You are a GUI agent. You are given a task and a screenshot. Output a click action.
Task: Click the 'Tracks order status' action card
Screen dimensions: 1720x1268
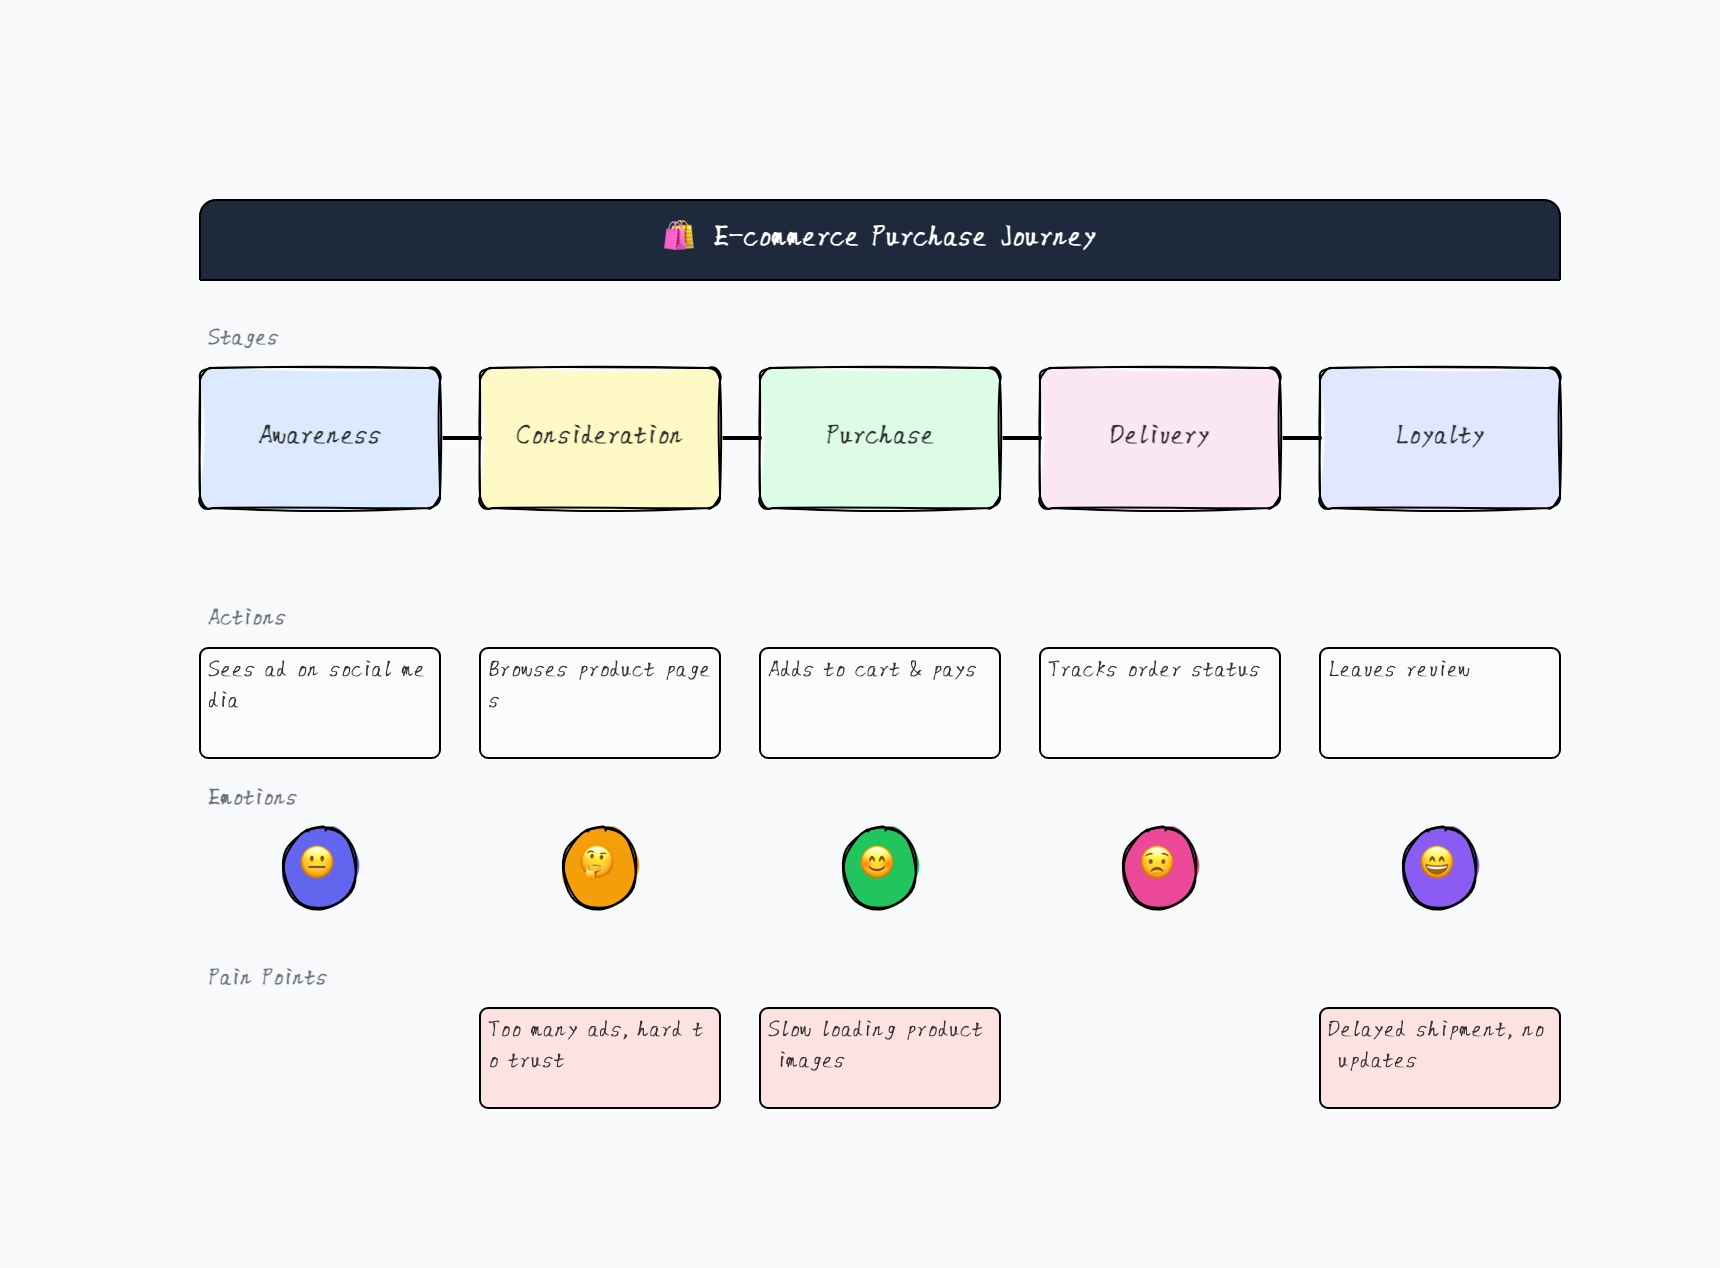click(x=1159, y=702)
